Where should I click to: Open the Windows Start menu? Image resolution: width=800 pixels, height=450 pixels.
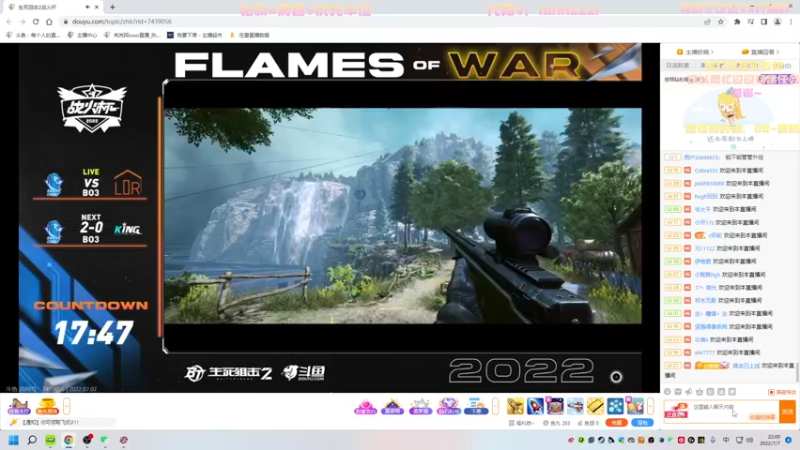click(14, 440)
